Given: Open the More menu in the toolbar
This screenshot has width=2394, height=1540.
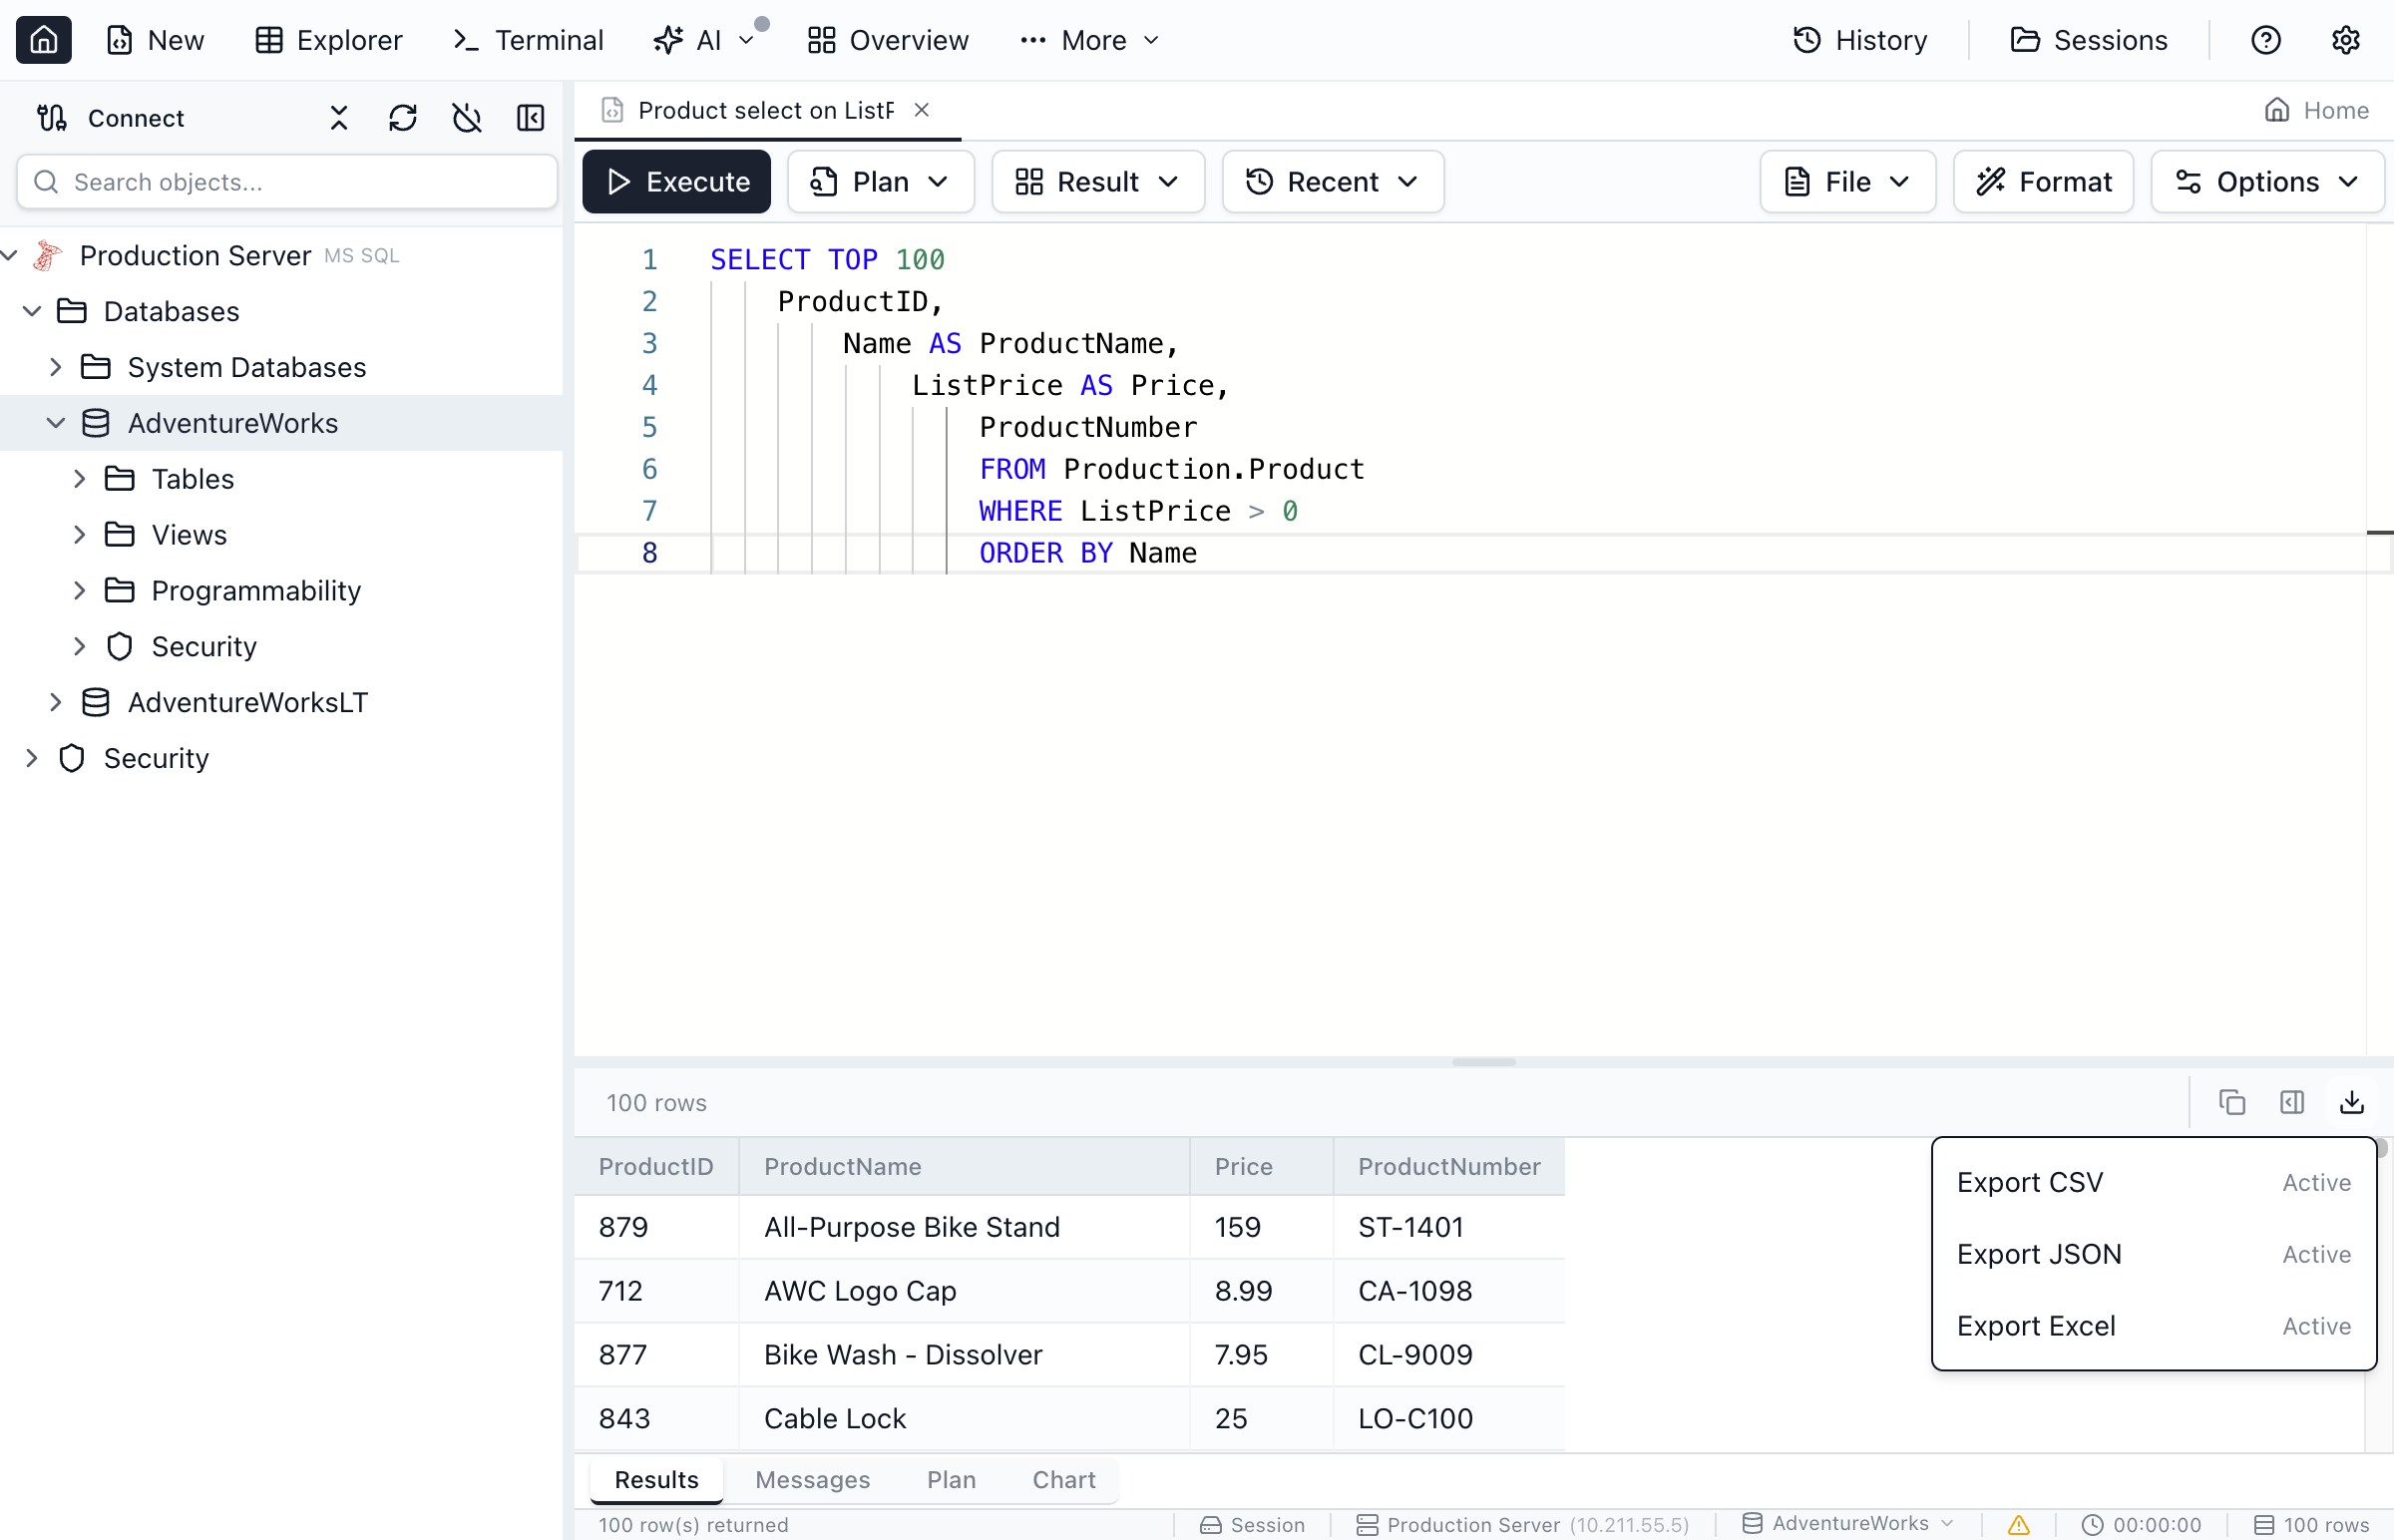Looking at the screenshot, I should coord(1090,40).
